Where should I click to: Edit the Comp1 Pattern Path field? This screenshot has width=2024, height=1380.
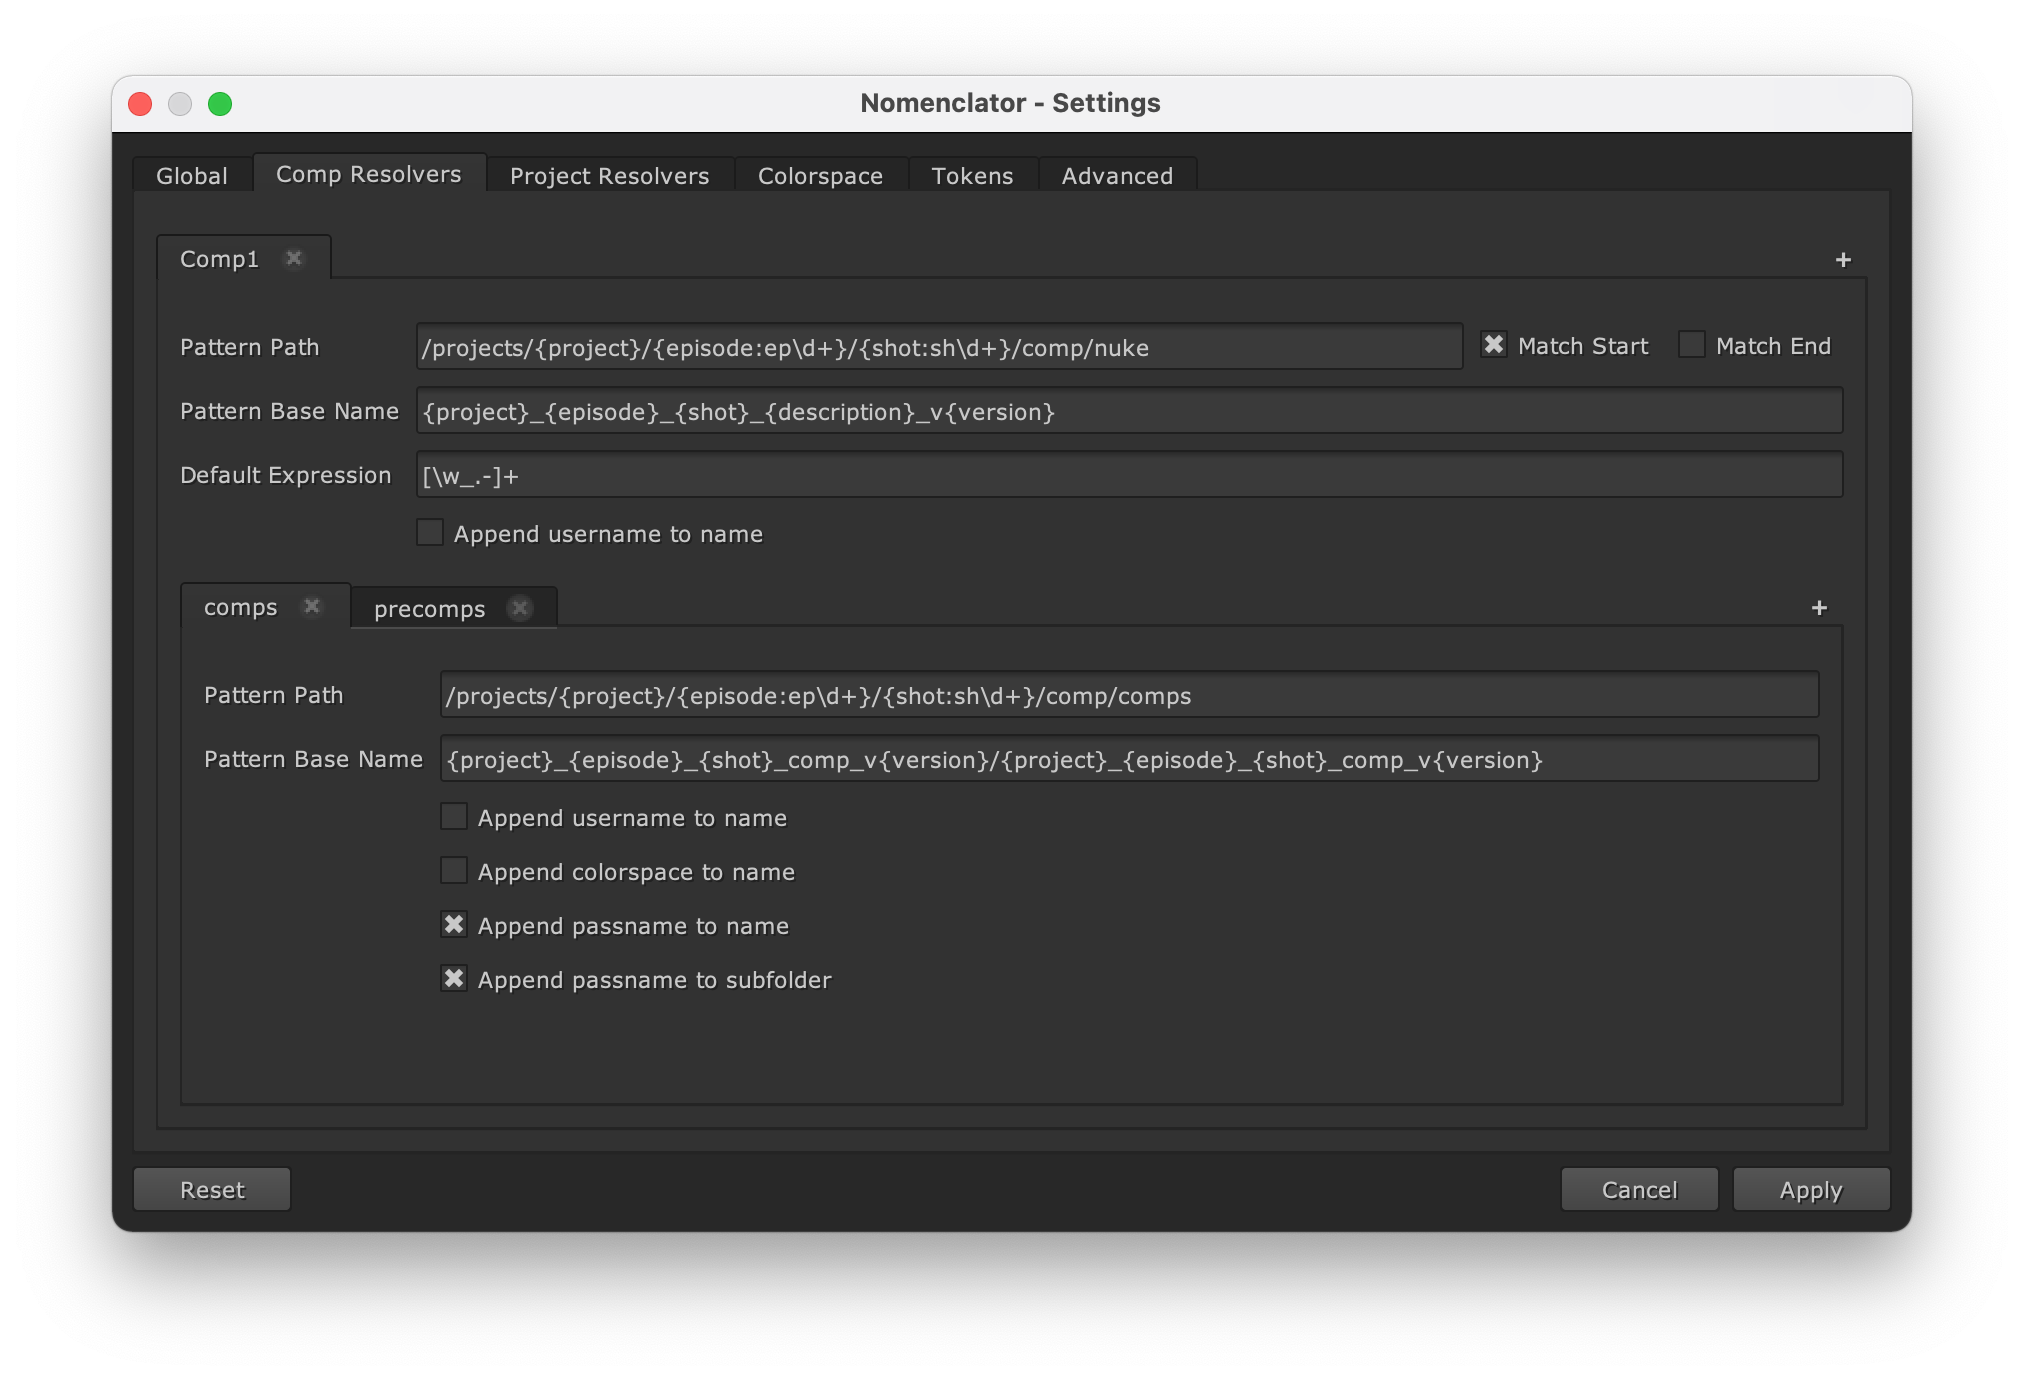(939, 347)
